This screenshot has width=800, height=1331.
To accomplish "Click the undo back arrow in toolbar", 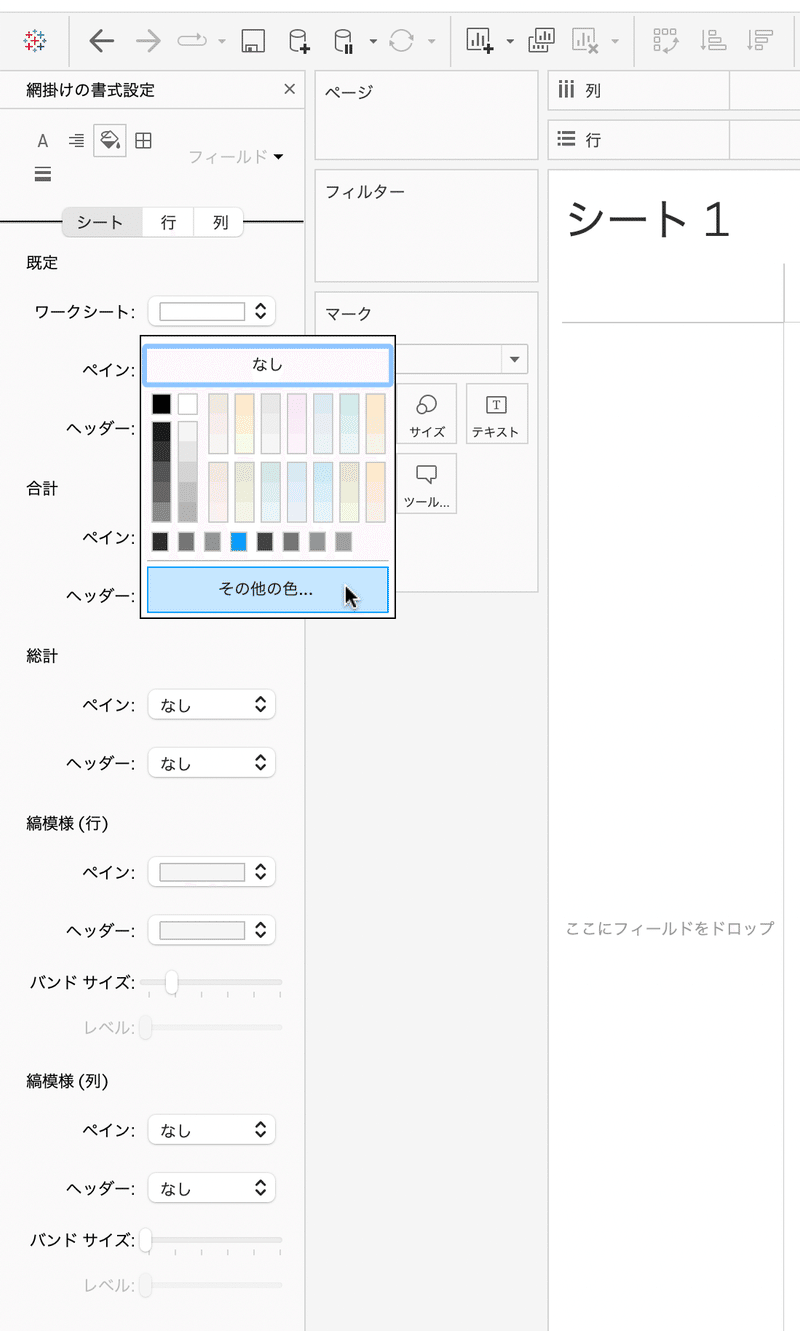I will [x=101, y=40].
